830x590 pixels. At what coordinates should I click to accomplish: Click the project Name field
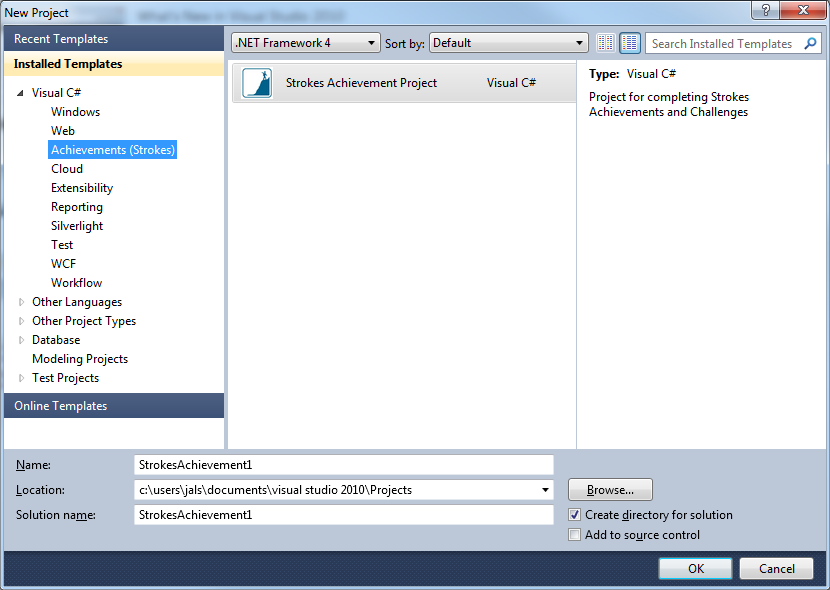tap(344, 465)
